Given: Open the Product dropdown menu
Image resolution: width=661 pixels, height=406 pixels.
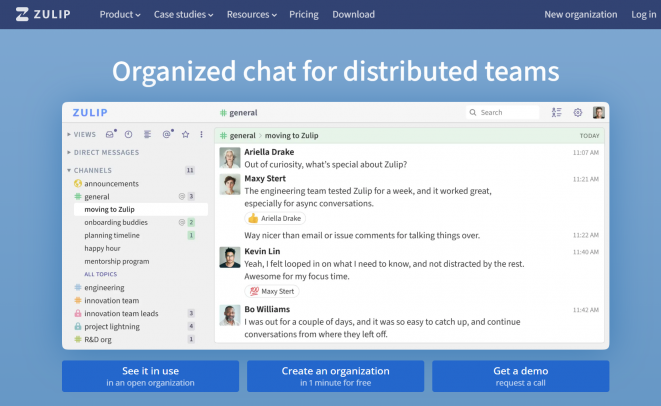Looking at the screenshot, I should click(120, 14).
